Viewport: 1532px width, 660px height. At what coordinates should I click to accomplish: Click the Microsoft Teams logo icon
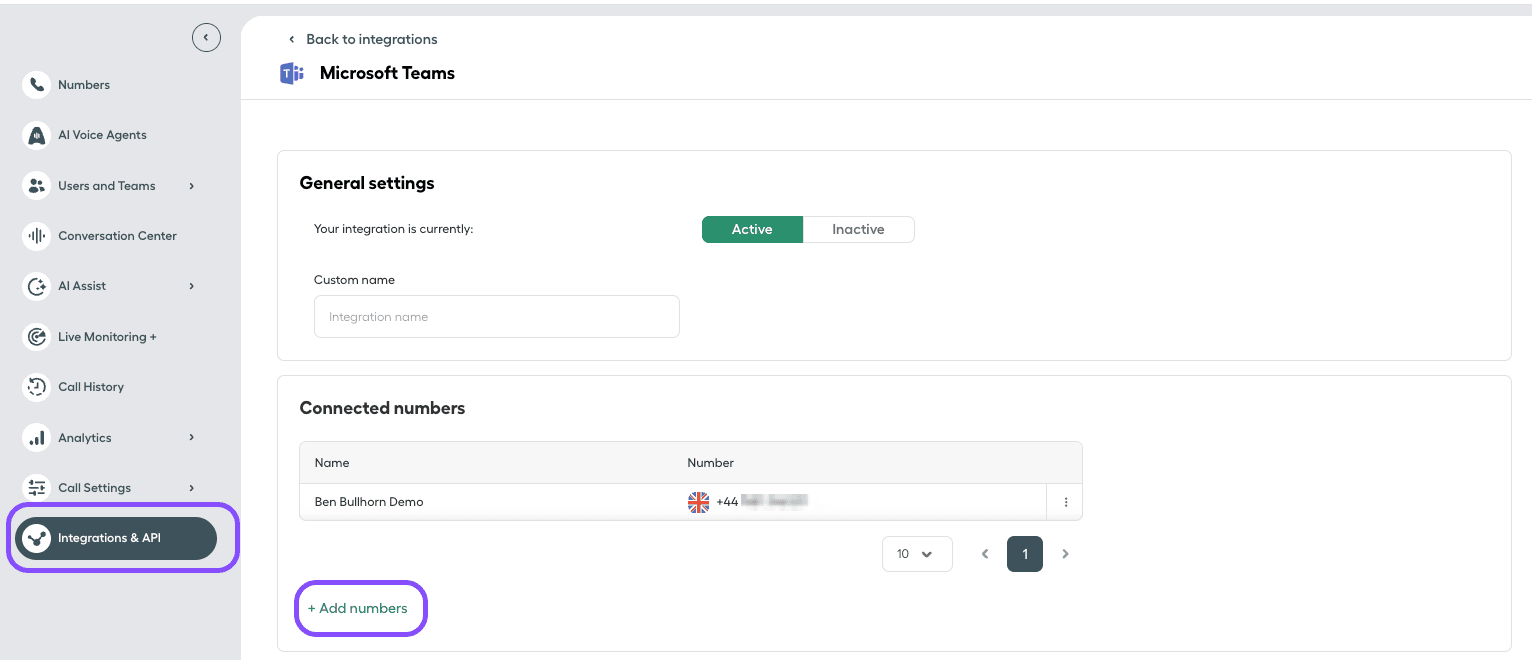point(292,73)
